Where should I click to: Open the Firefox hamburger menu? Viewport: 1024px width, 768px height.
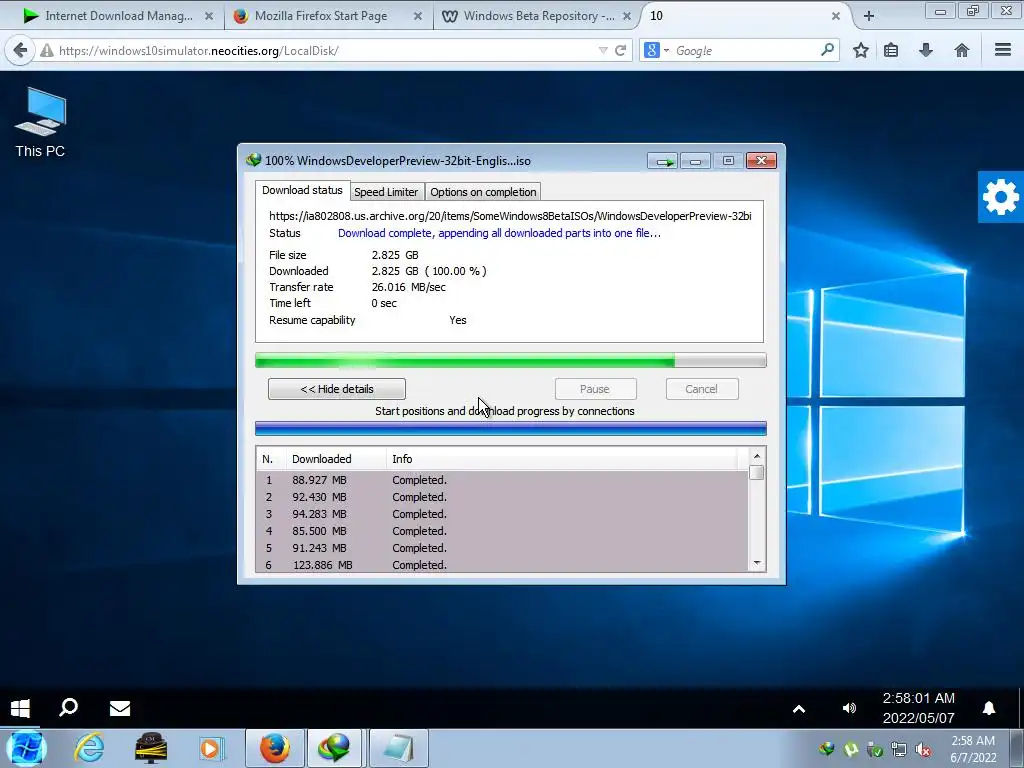1003,50
